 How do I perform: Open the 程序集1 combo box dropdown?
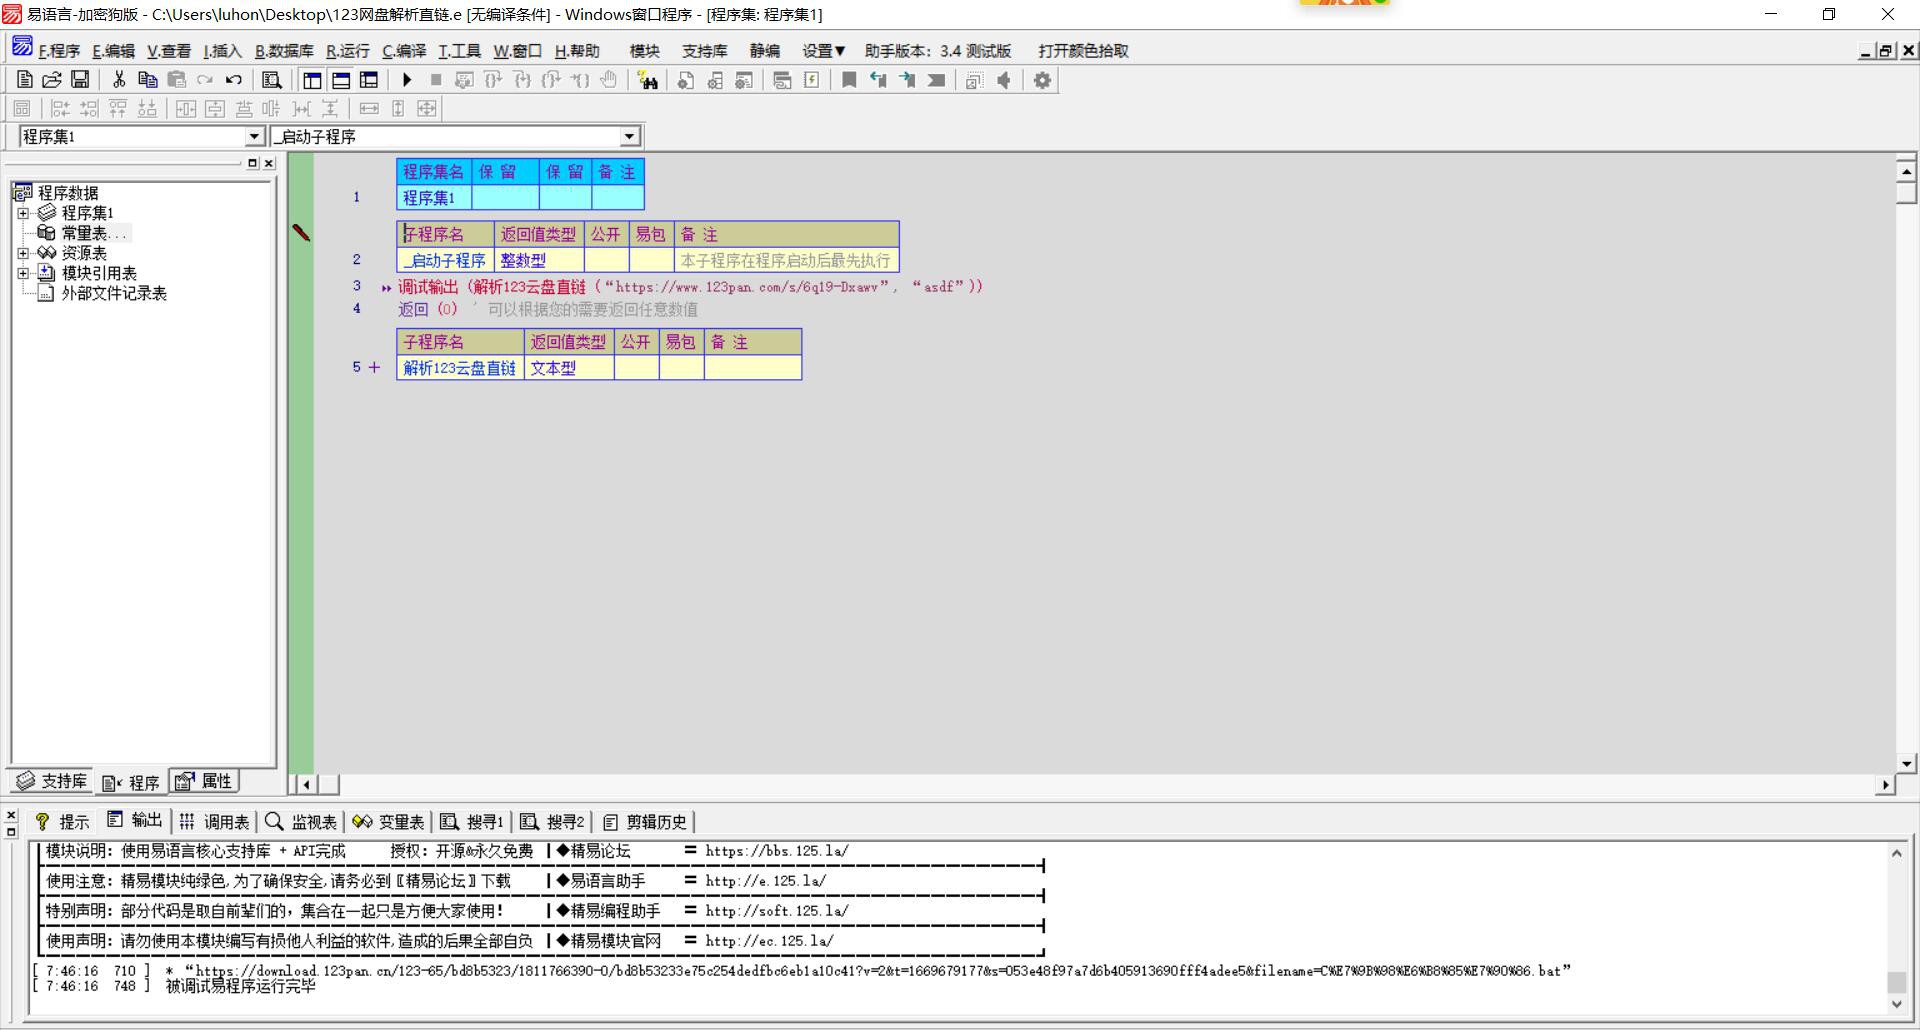pyautogui.click(x=254, y=136)
